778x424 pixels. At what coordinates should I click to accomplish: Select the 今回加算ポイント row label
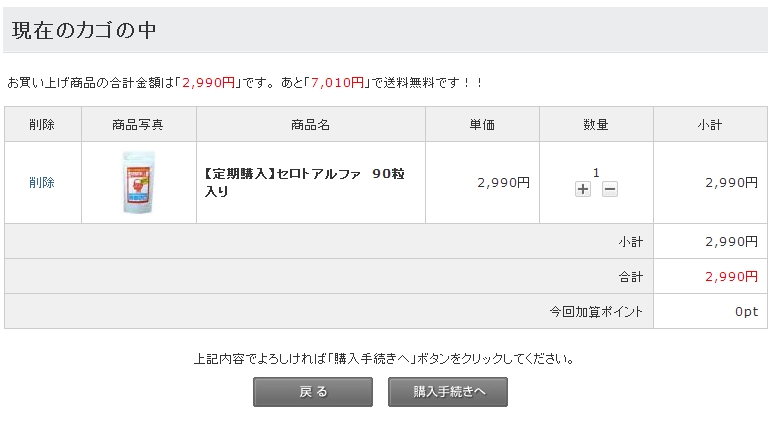coord(596,311)
